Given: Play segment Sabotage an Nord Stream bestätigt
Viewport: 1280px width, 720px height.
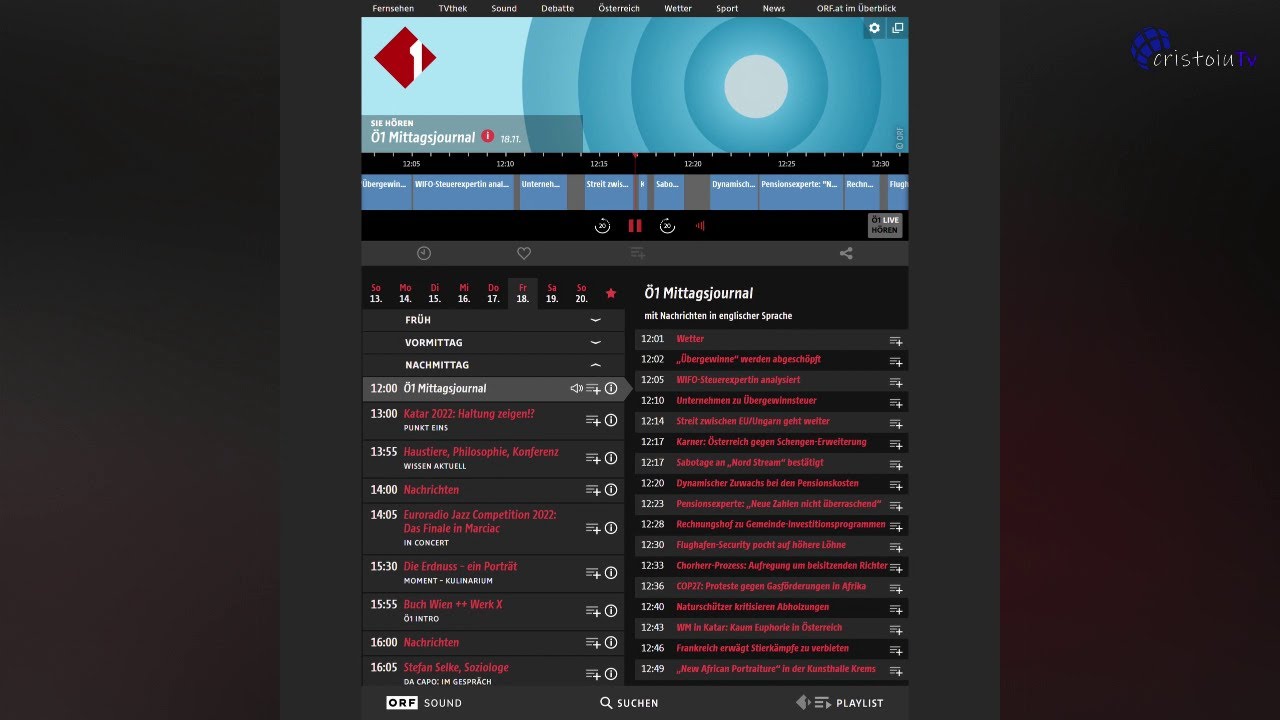Looking at the screenshot, I should [x=750, y=462].
